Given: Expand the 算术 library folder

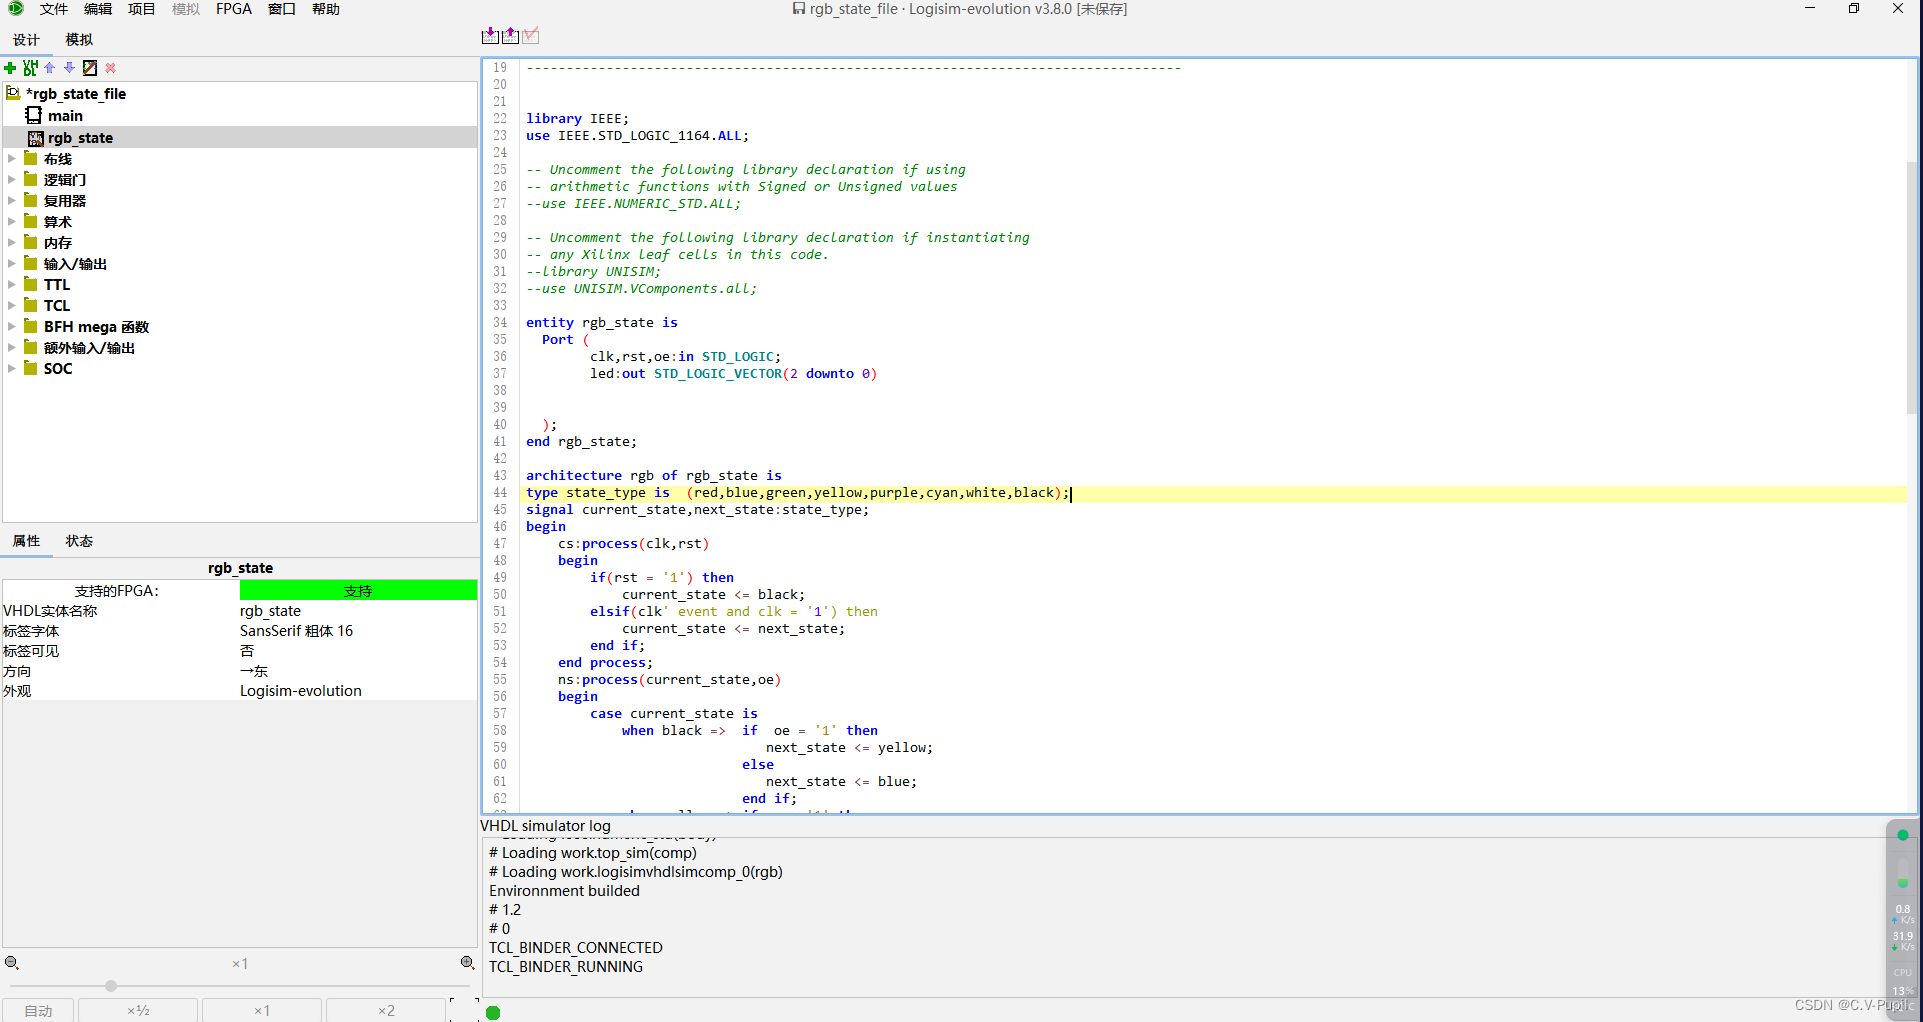Looking at the screenshot, I should click(12, 222).
